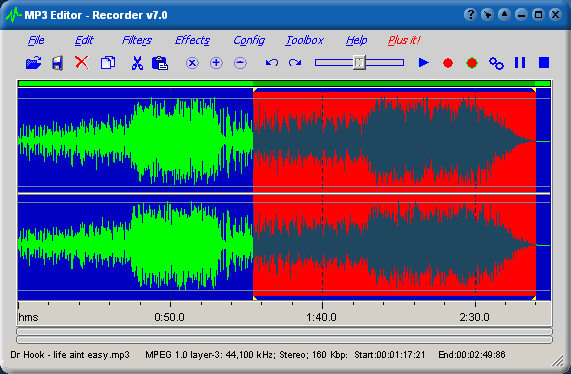This screenshot has width=571, height=374.
Task: Click the circled minus zoom out icon
Action: [x=240, y=63]
